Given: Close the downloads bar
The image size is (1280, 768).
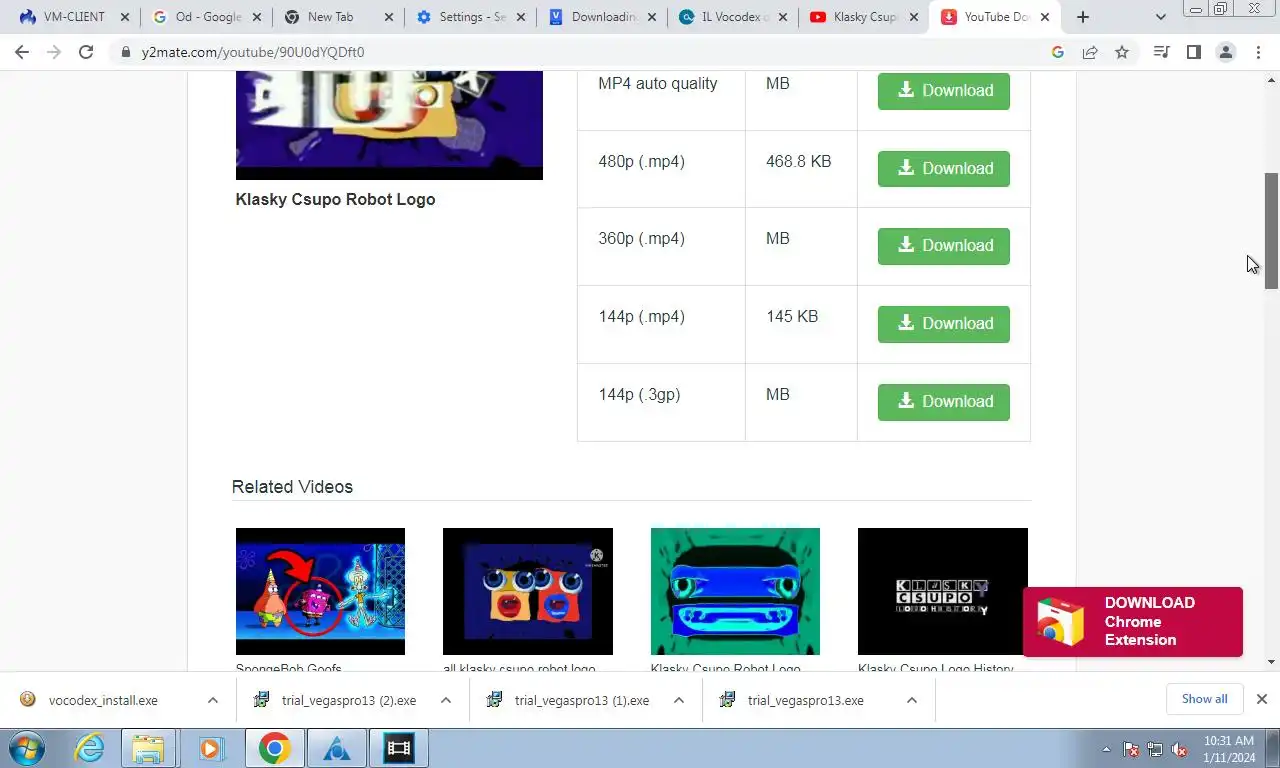Looking at the screenshot, I should pos(1262,699).
